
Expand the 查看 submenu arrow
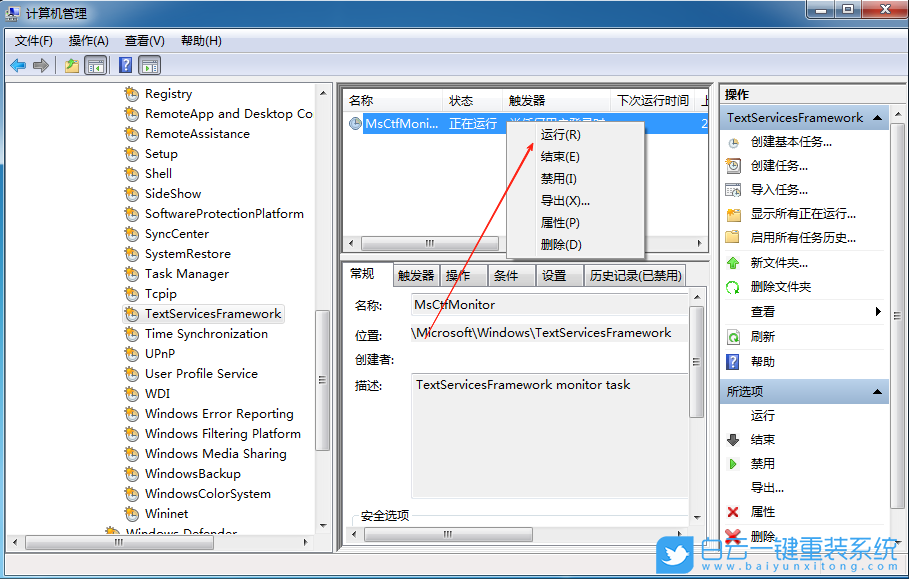pyautogui.click(x=878, y=309)
